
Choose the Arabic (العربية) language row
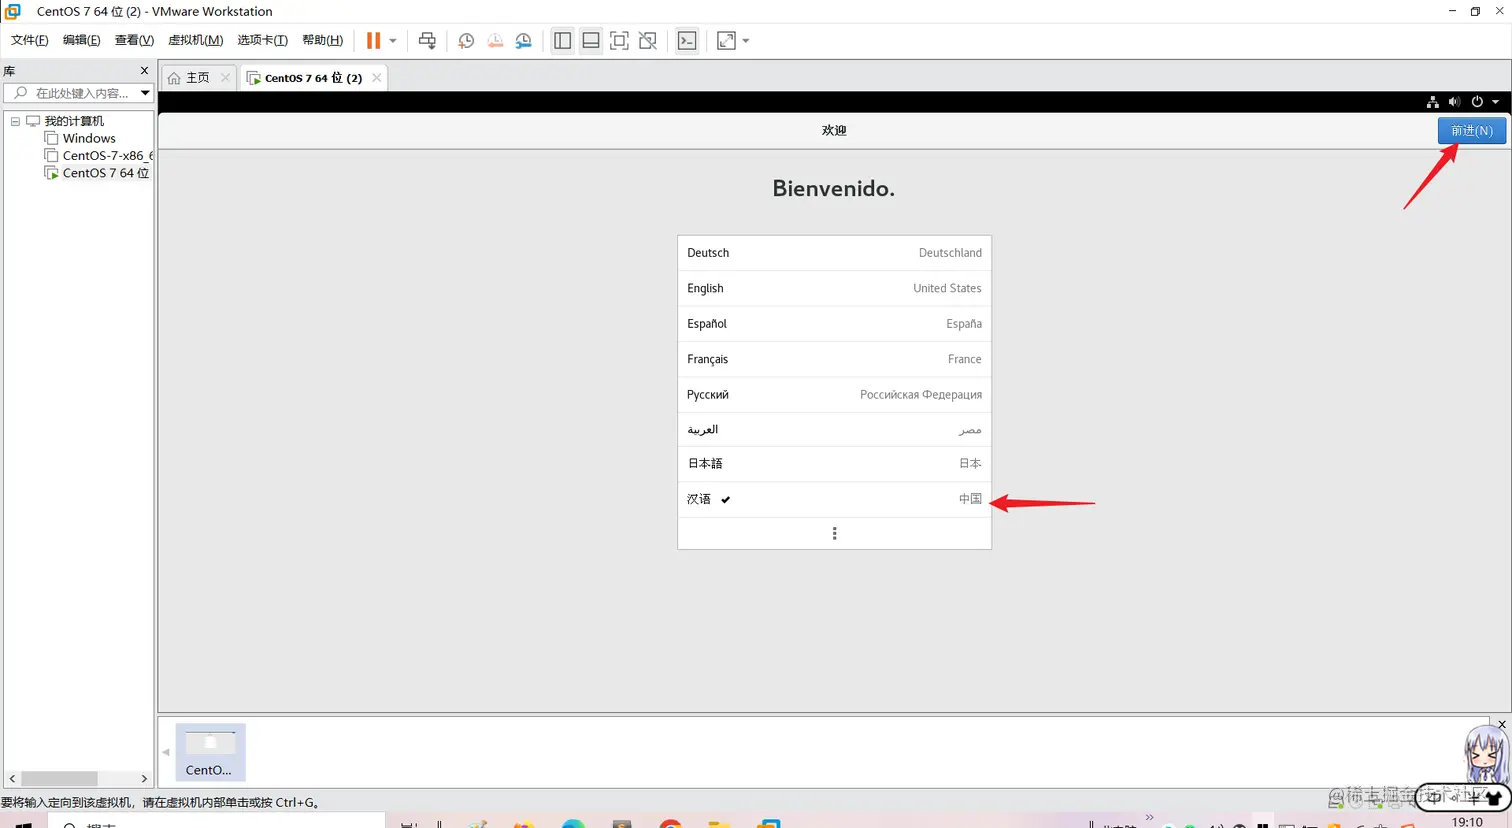[x=834, y=430]
